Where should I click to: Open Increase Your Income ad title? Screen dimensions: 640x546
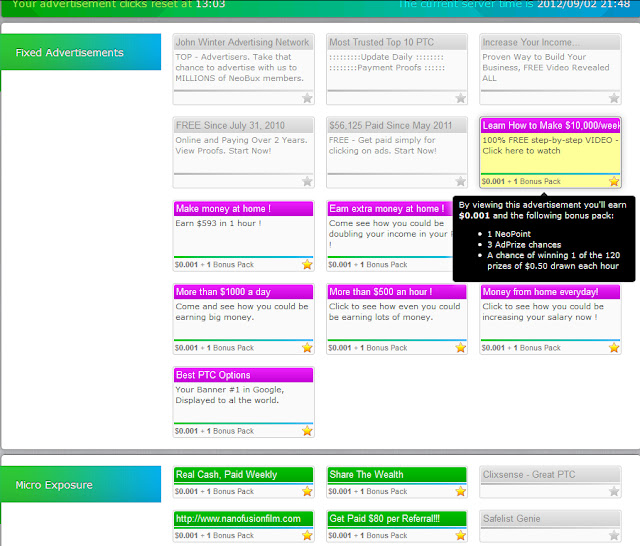pyautogui.click(x=550, y=42)
